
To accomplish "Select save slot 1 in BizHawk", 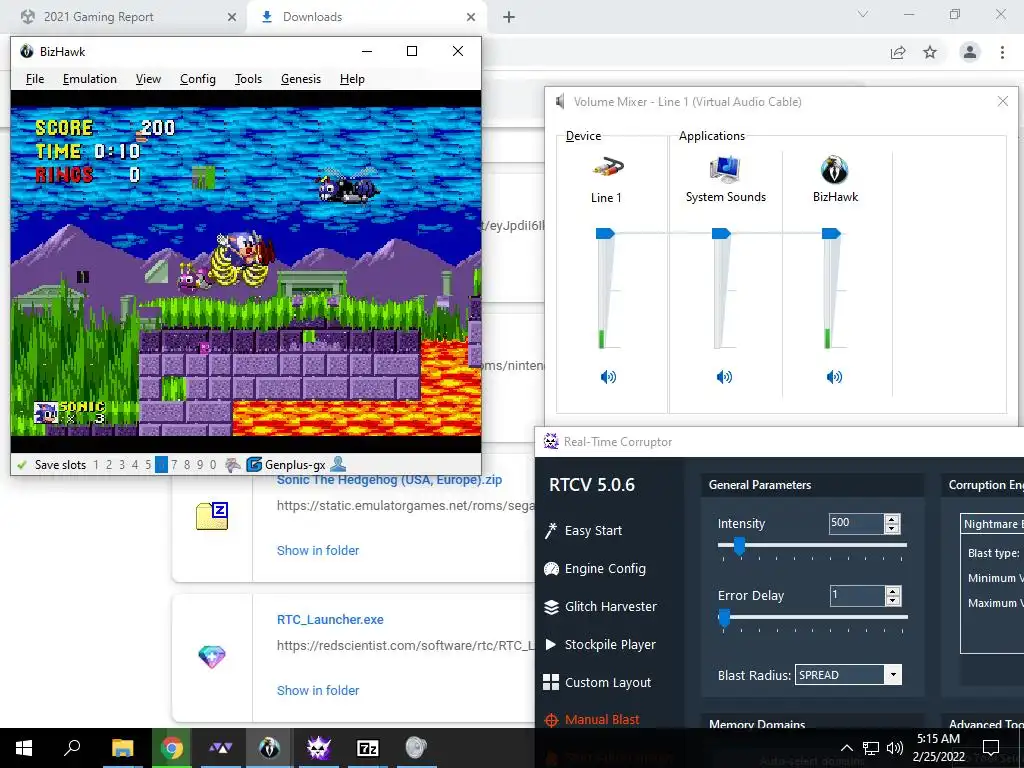I will [96, 465].
